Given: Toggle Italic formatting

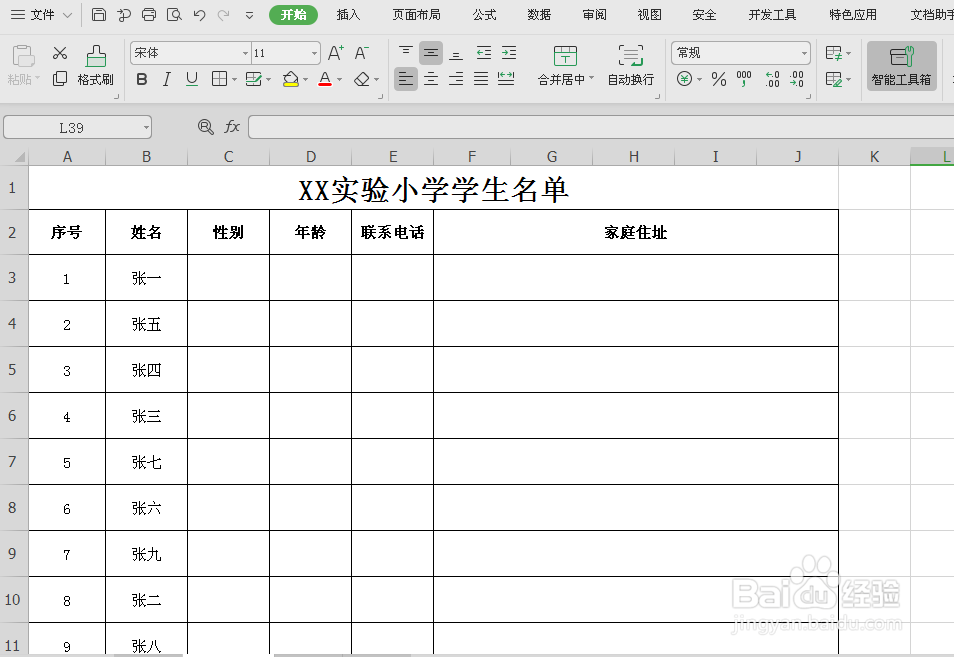Looking at the screenshot, I should click(166, 79).
